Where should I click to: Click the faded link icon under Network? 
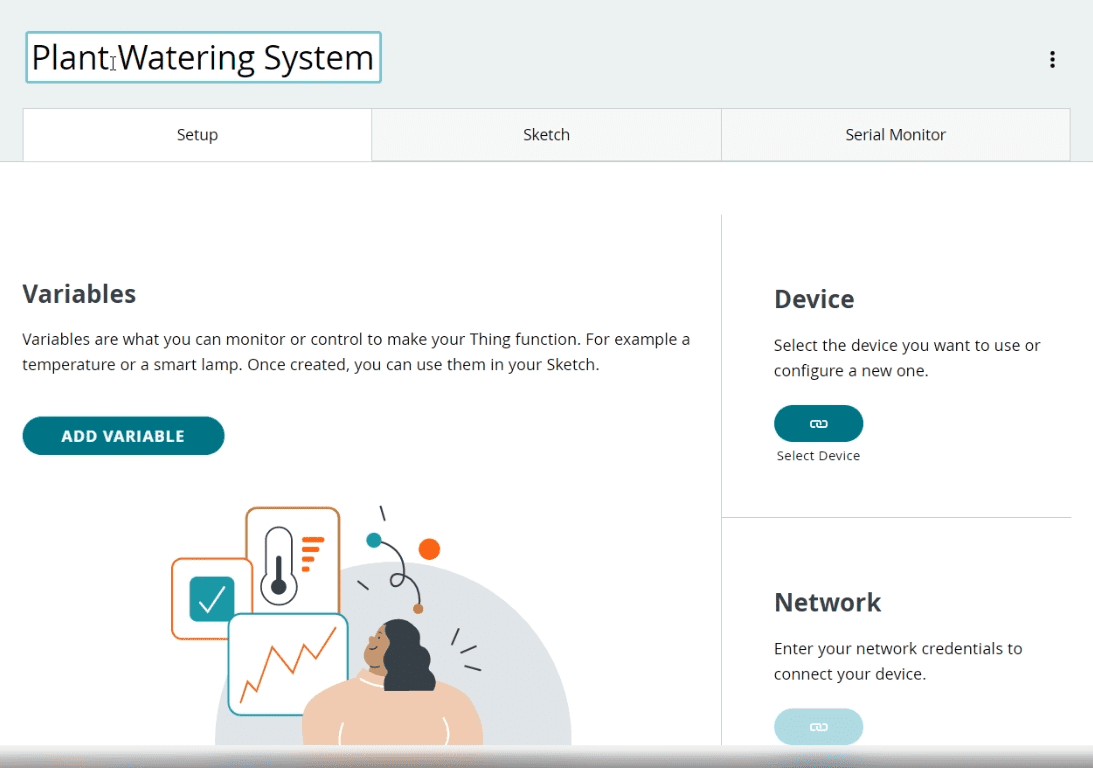click(x=818, y=726)
